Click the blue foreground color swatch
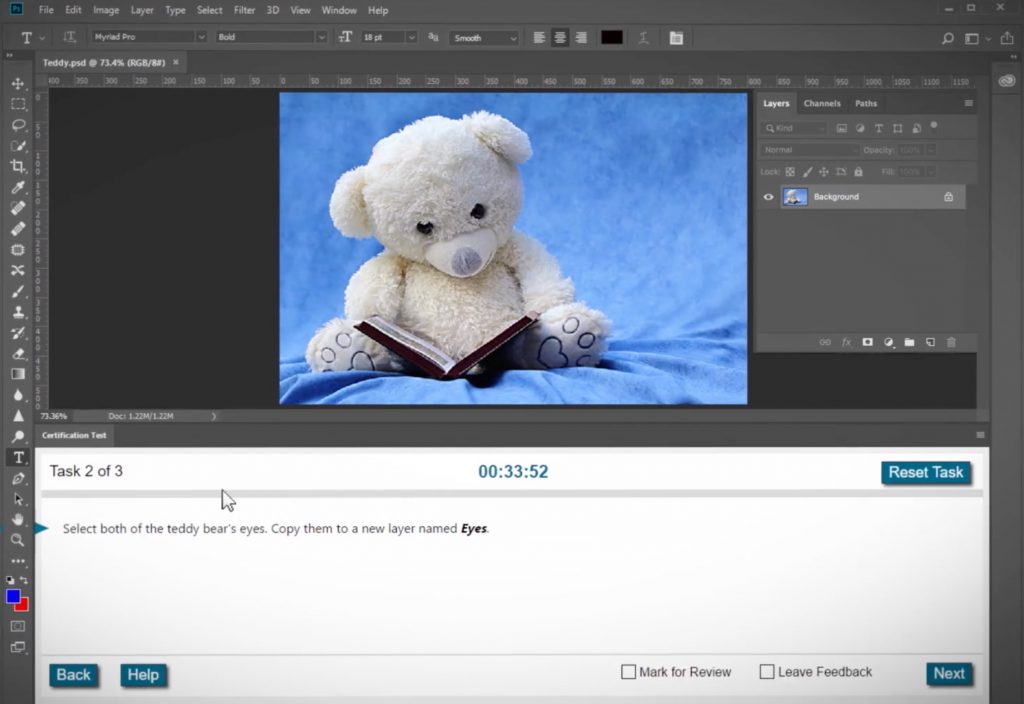 13,596
